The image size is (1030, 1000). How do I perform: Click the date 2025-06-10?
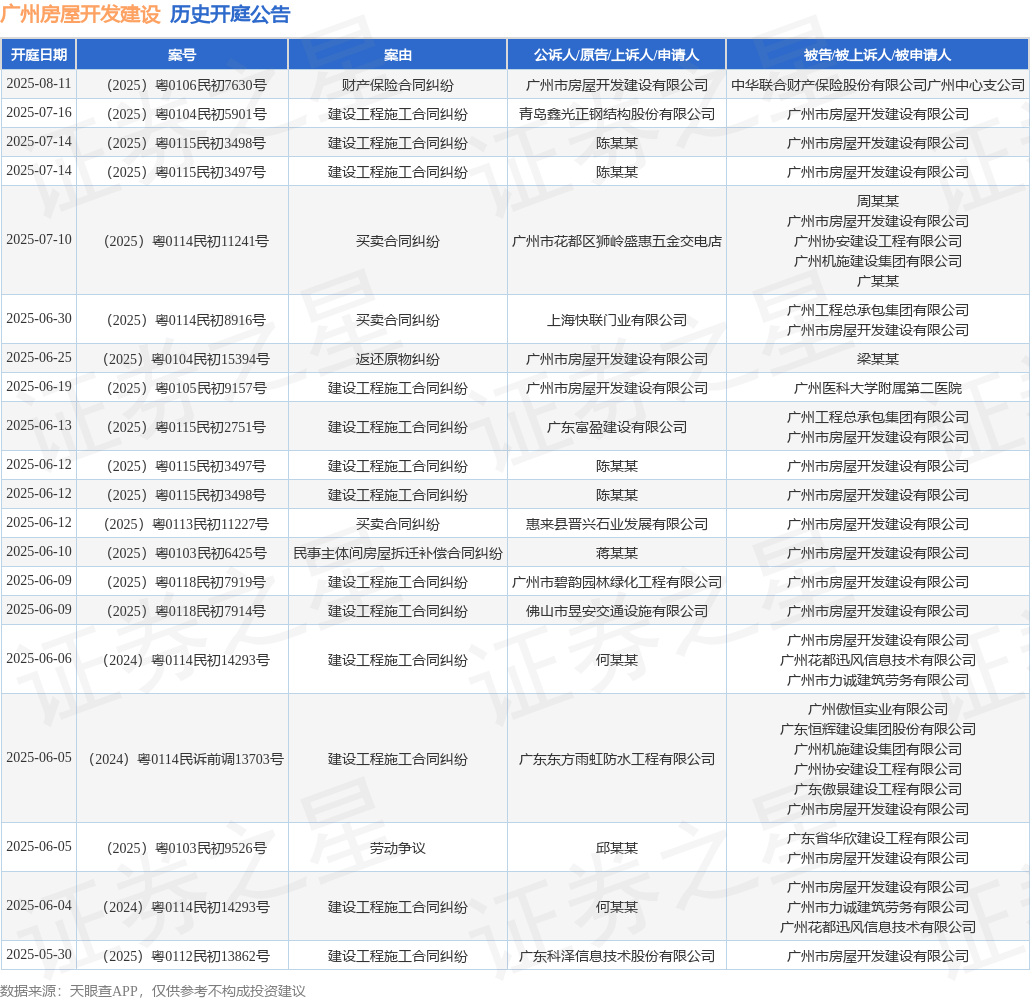coord(39,551)
